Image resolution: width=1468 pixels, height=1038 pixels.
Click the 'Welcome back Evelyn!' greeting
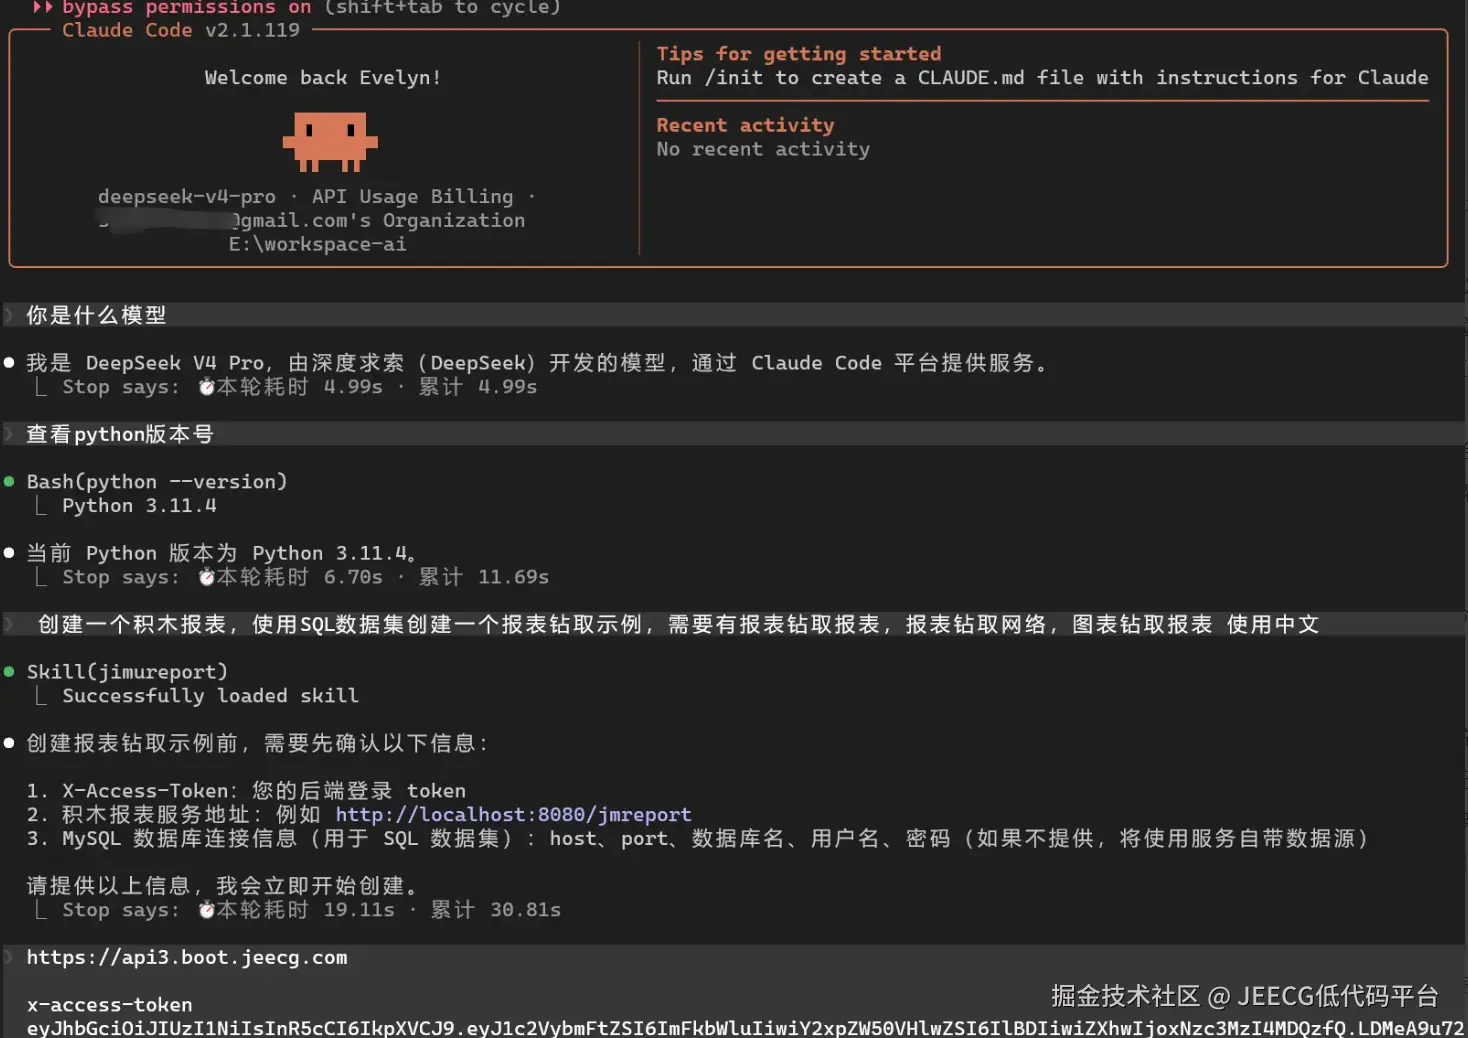(x=323, y=78)
